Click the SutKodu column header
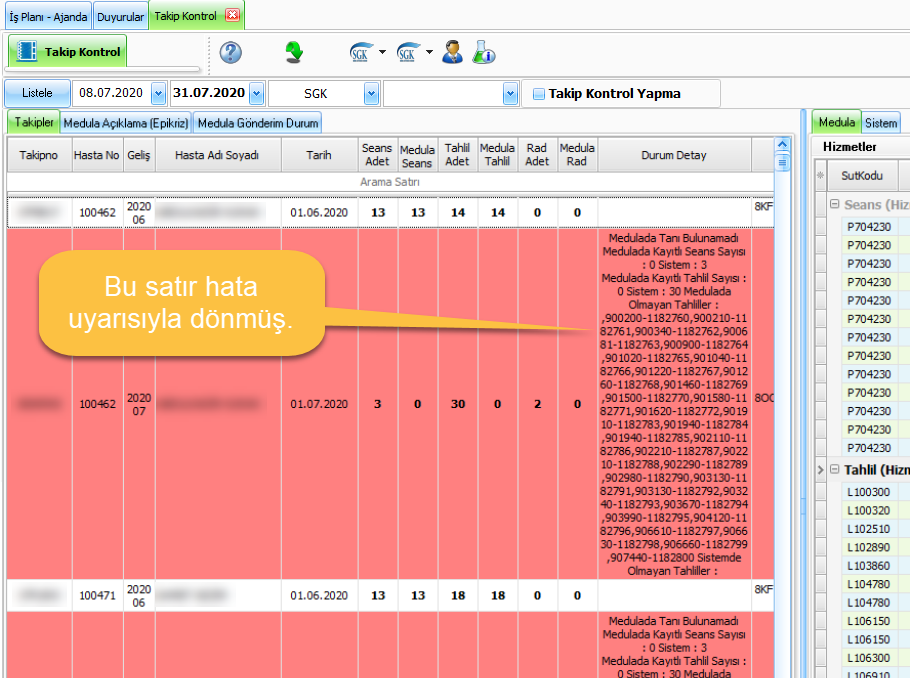Viewport: 910px width, 678px height. 862,175
